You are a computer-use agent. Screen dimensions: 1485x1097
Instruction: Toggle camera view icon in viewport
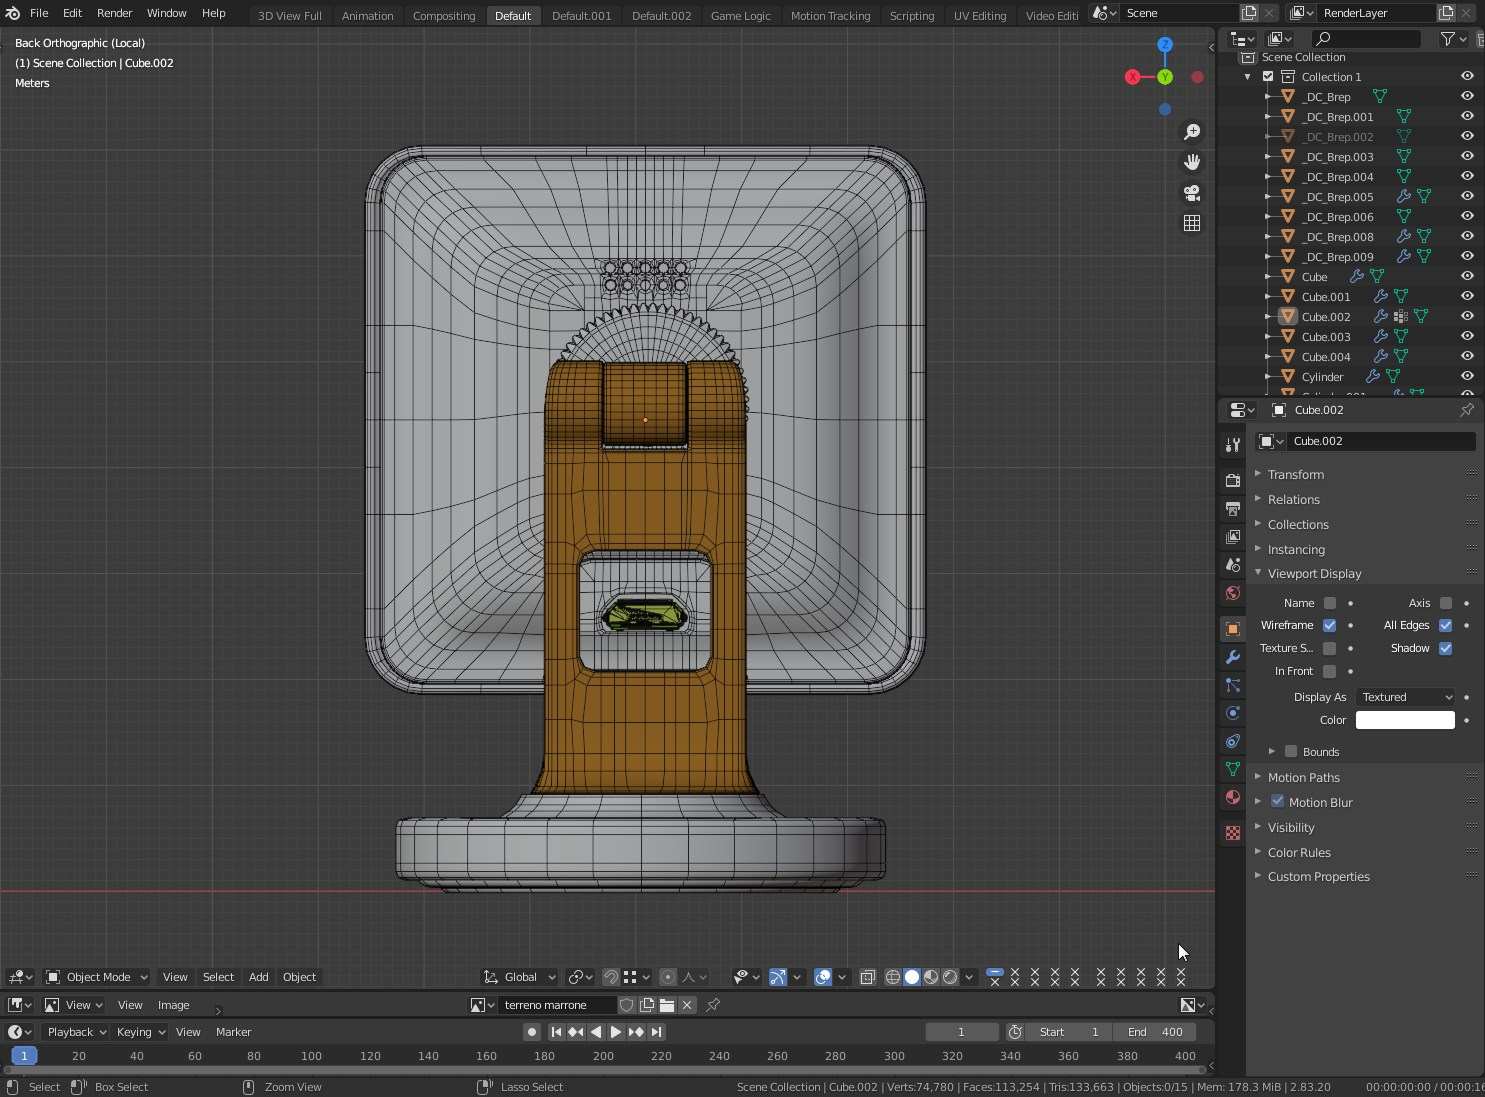click(1191, 193)
